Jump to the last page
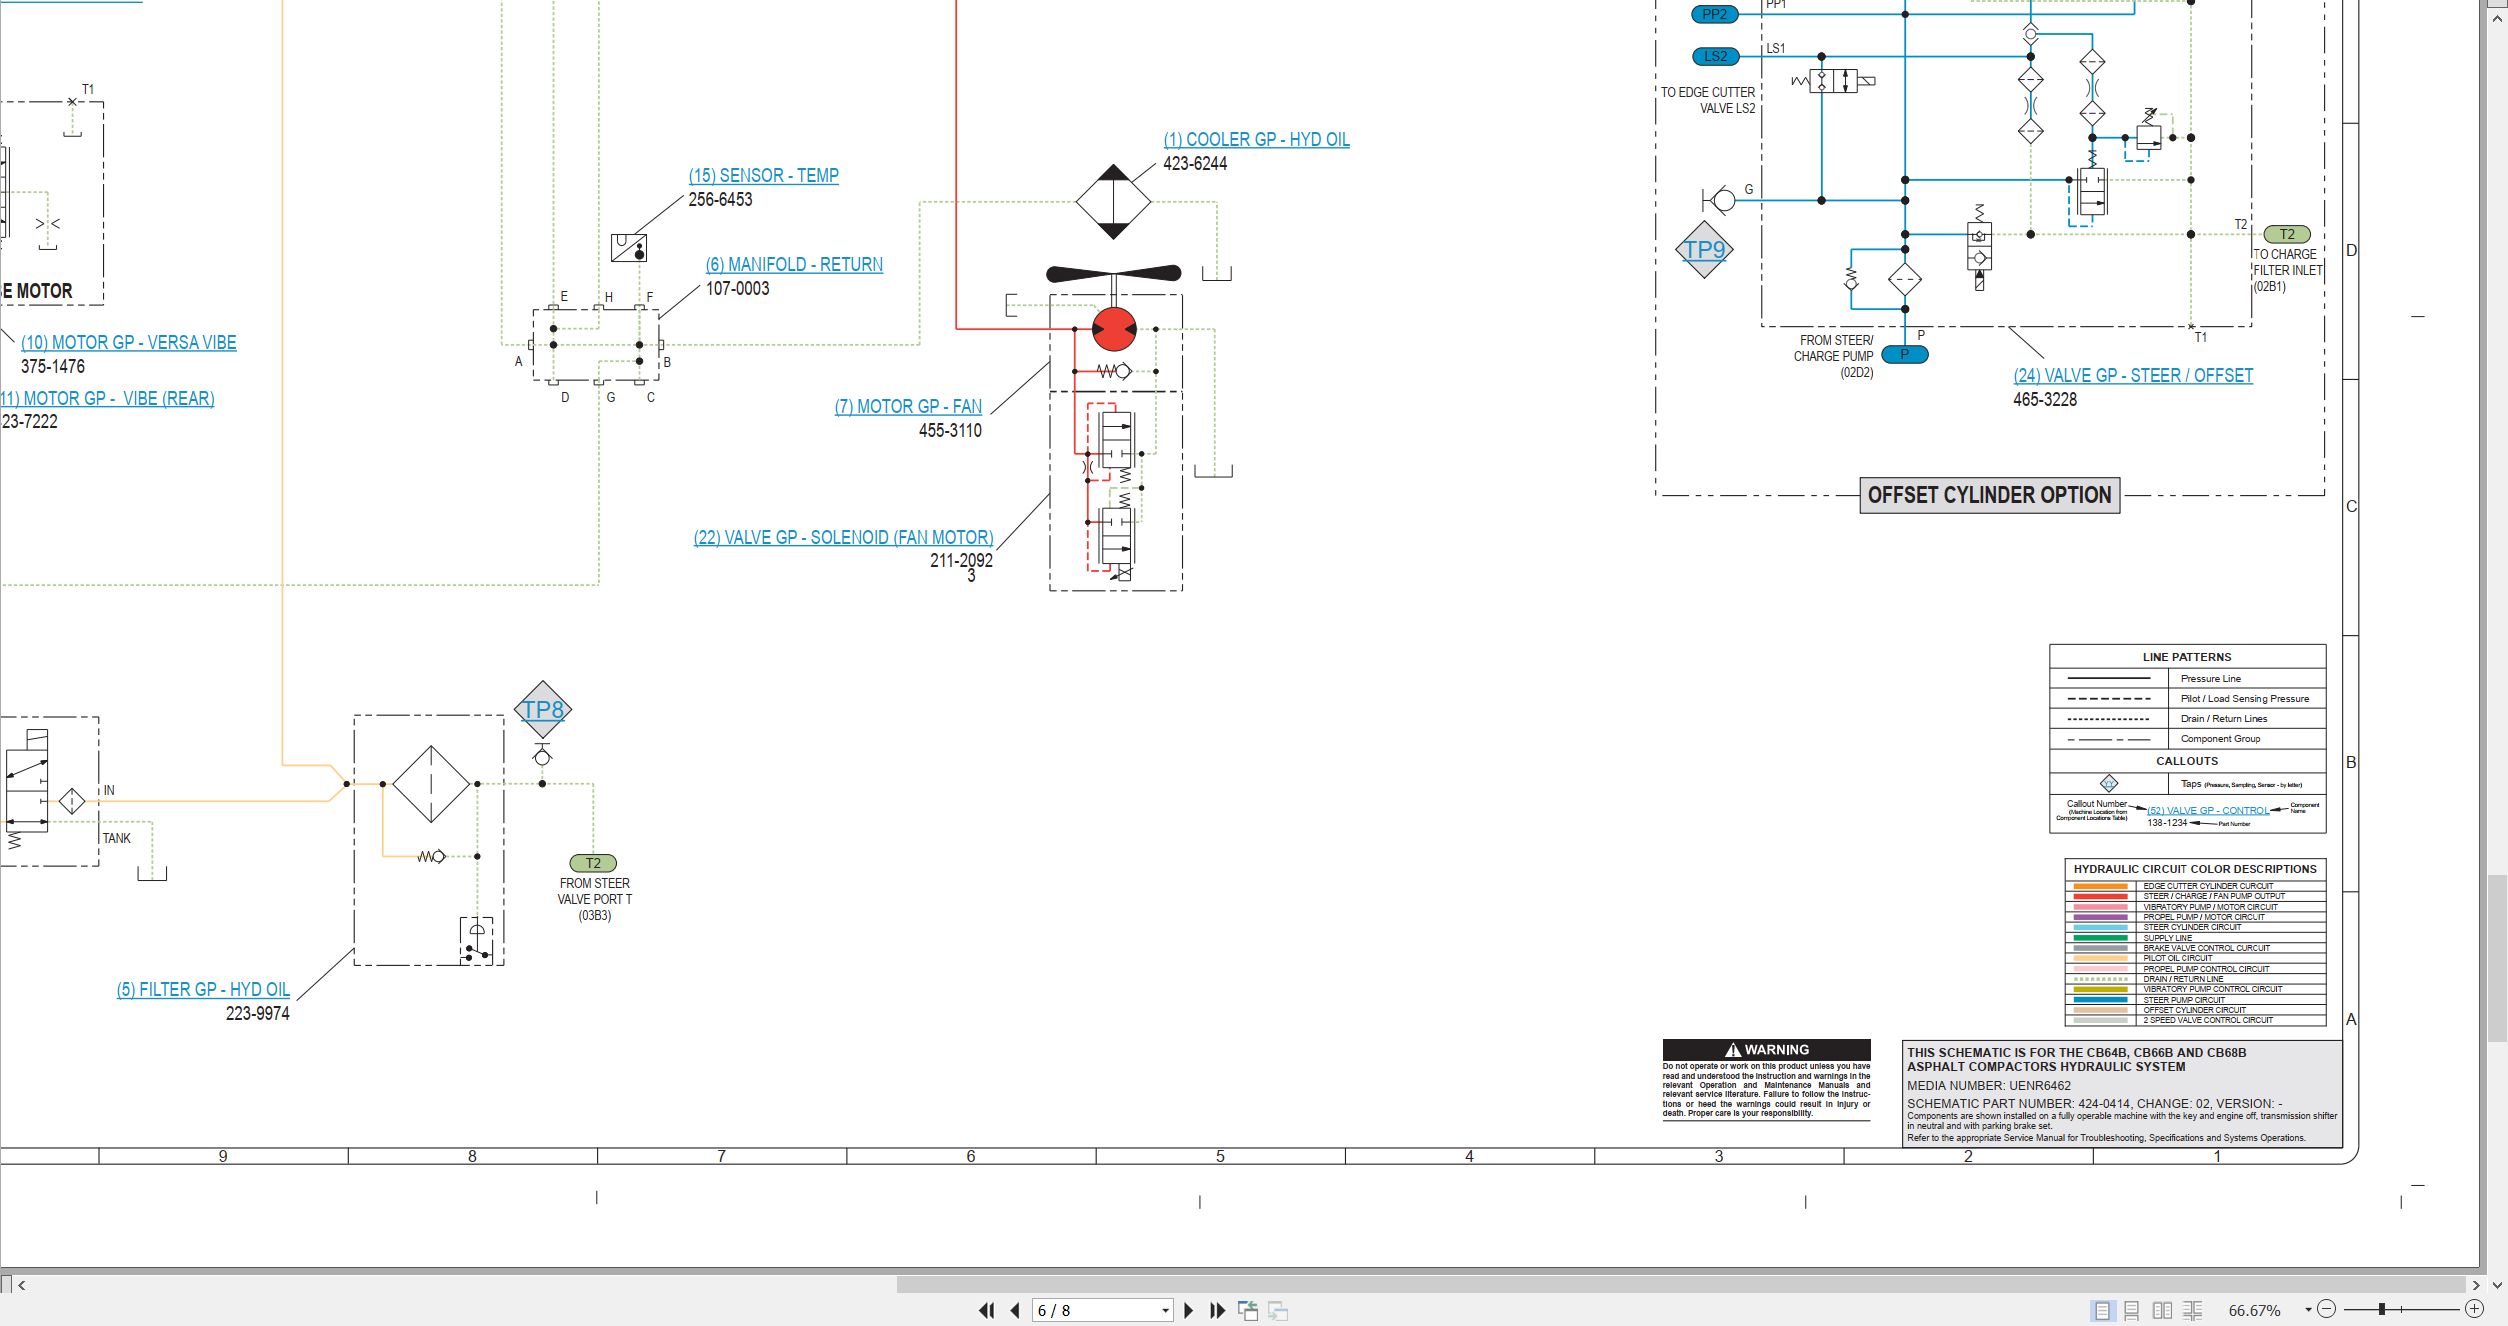Screen dimensions: 2508x1326 [x=1217, y=1310]
